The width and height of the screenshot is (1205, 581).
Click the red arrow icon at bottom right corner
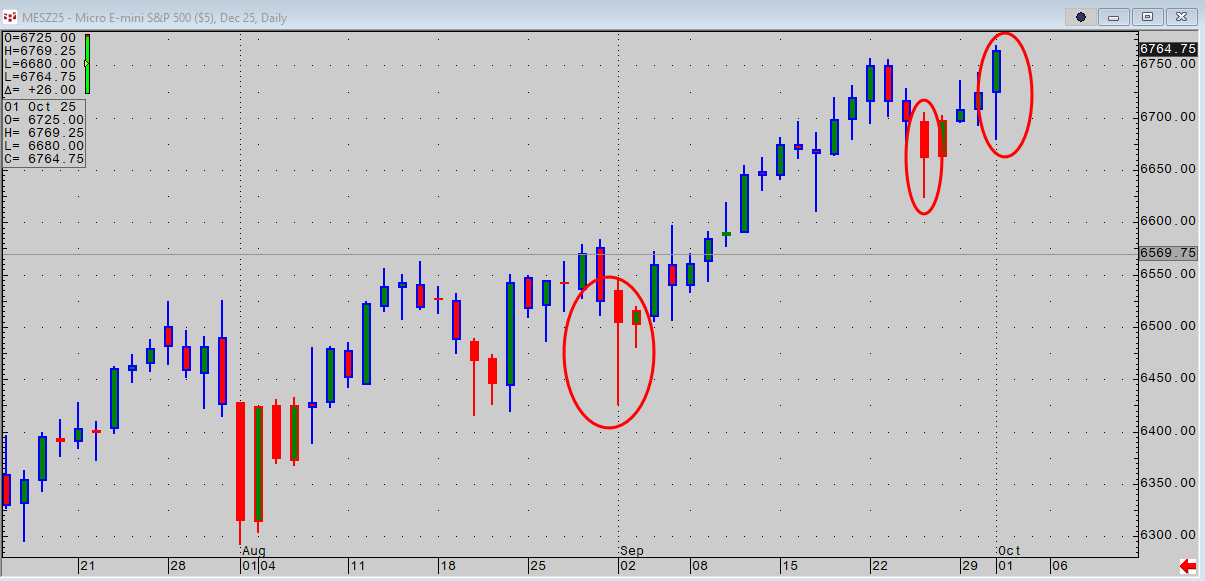point(1188,567)
